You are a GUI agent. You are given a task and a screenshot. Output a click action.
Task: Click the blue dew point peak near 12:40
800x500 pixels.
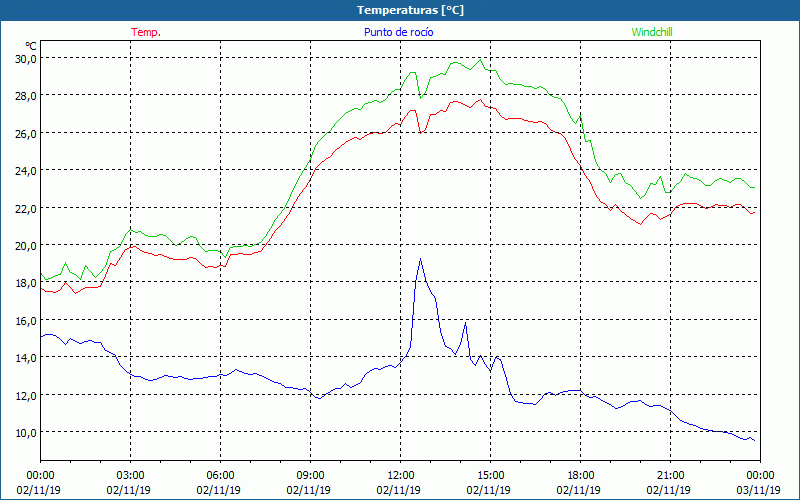420,259
